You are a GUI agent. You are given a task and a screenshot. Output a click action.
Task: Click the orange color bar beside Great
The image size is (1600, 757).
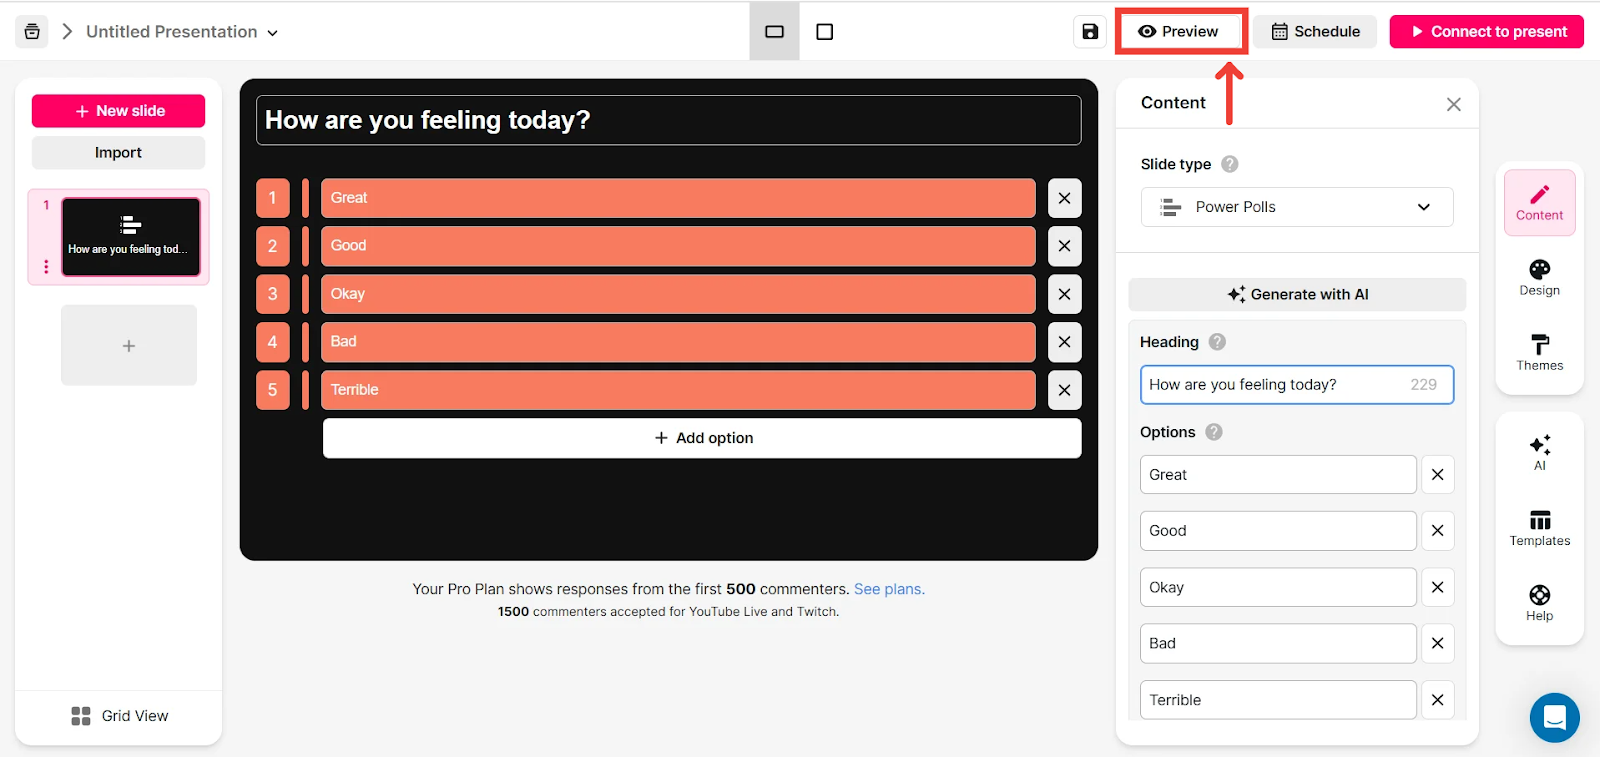pyautogui.click(x=305, y=198)
